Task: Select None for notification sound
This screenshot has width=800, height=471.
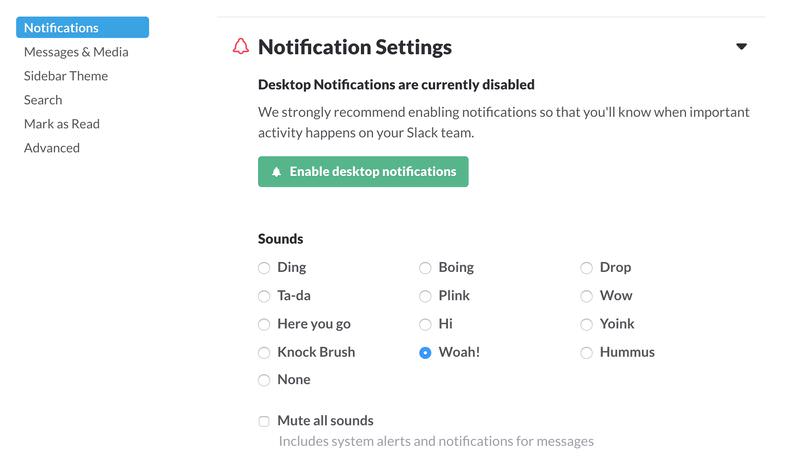Action: click(x=264, y=380)
